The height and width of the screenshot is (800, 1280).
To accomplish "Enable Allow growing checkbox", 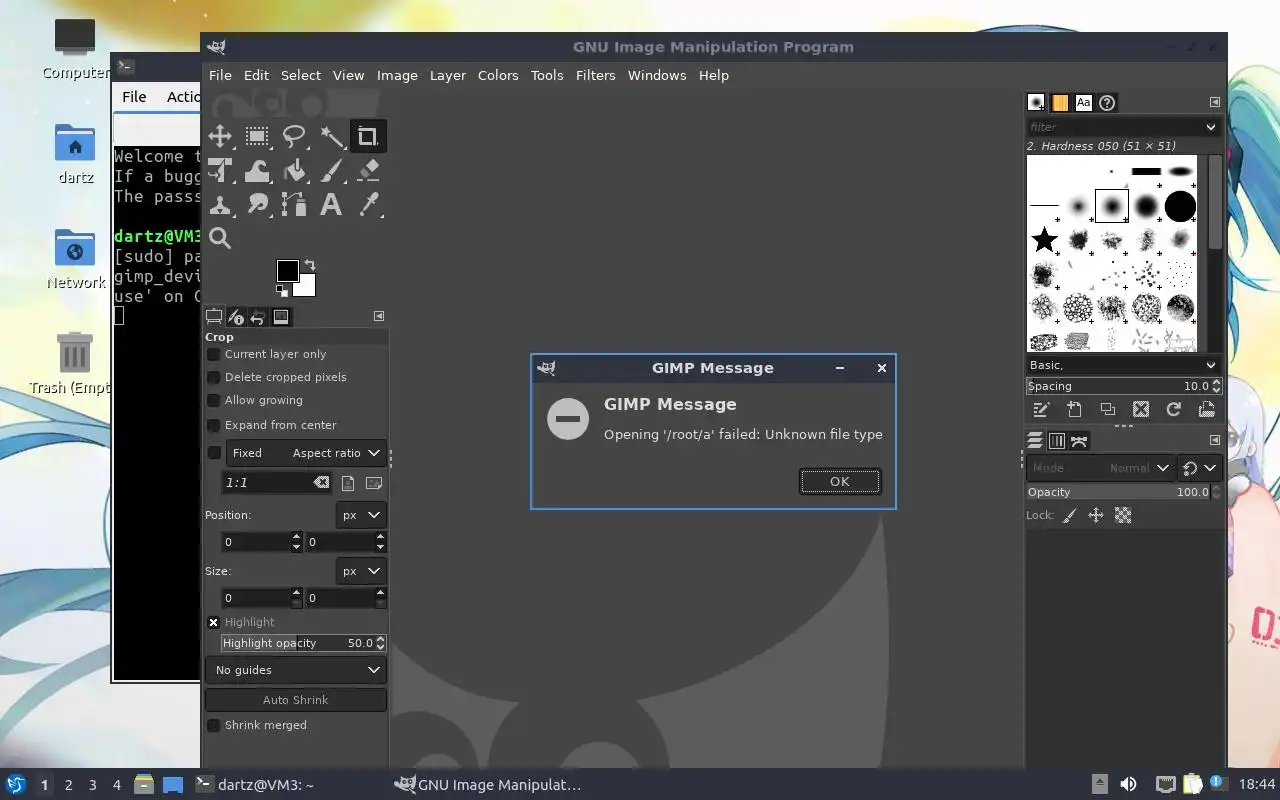I will point(213,400).
